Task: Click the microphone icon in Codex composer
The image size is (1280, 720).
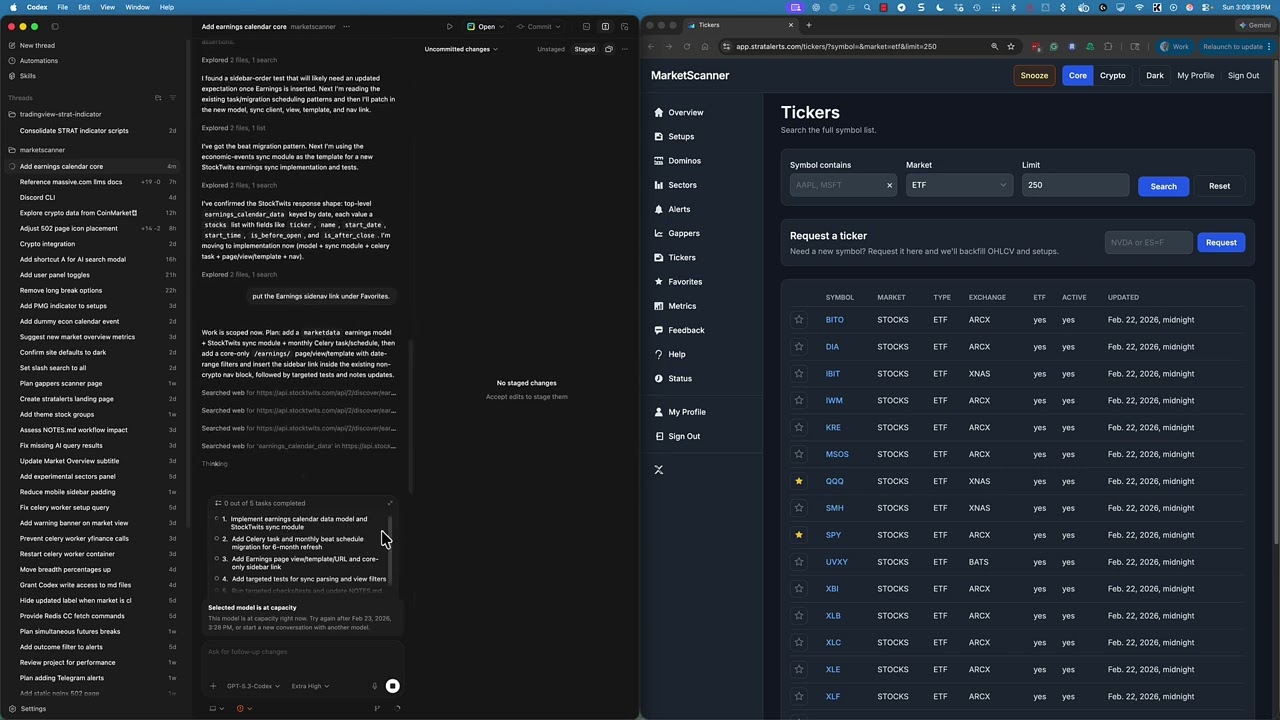Action: tap(375, 686)
